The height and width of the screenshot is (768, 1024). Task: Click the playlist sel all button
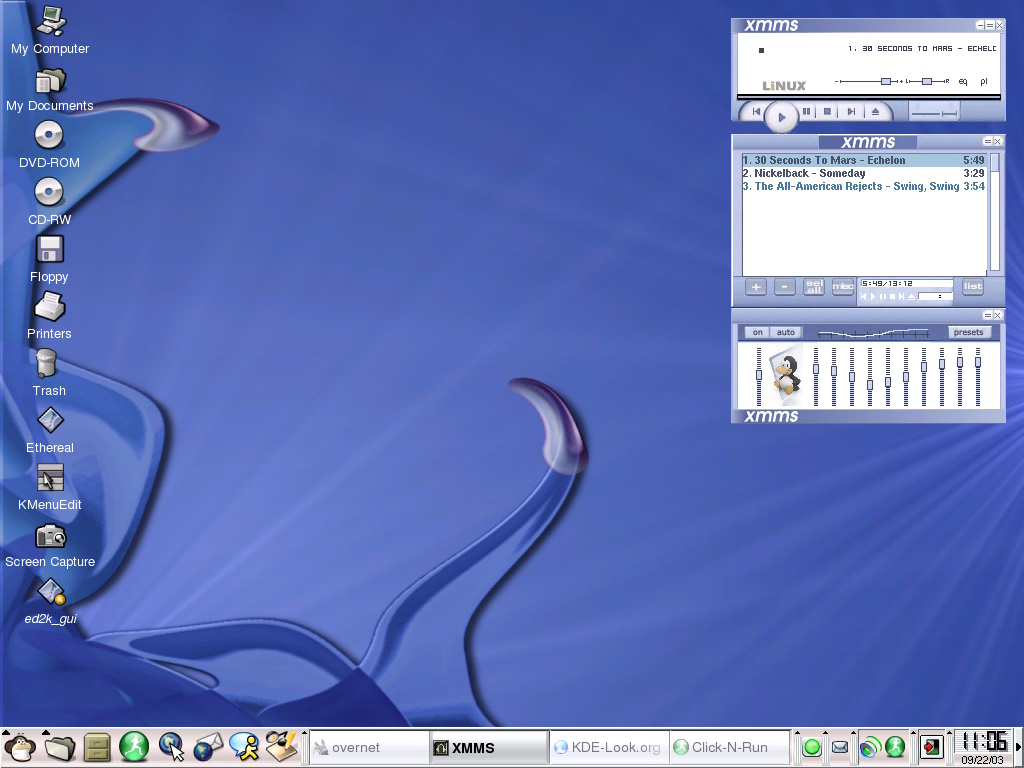(814, 287)
